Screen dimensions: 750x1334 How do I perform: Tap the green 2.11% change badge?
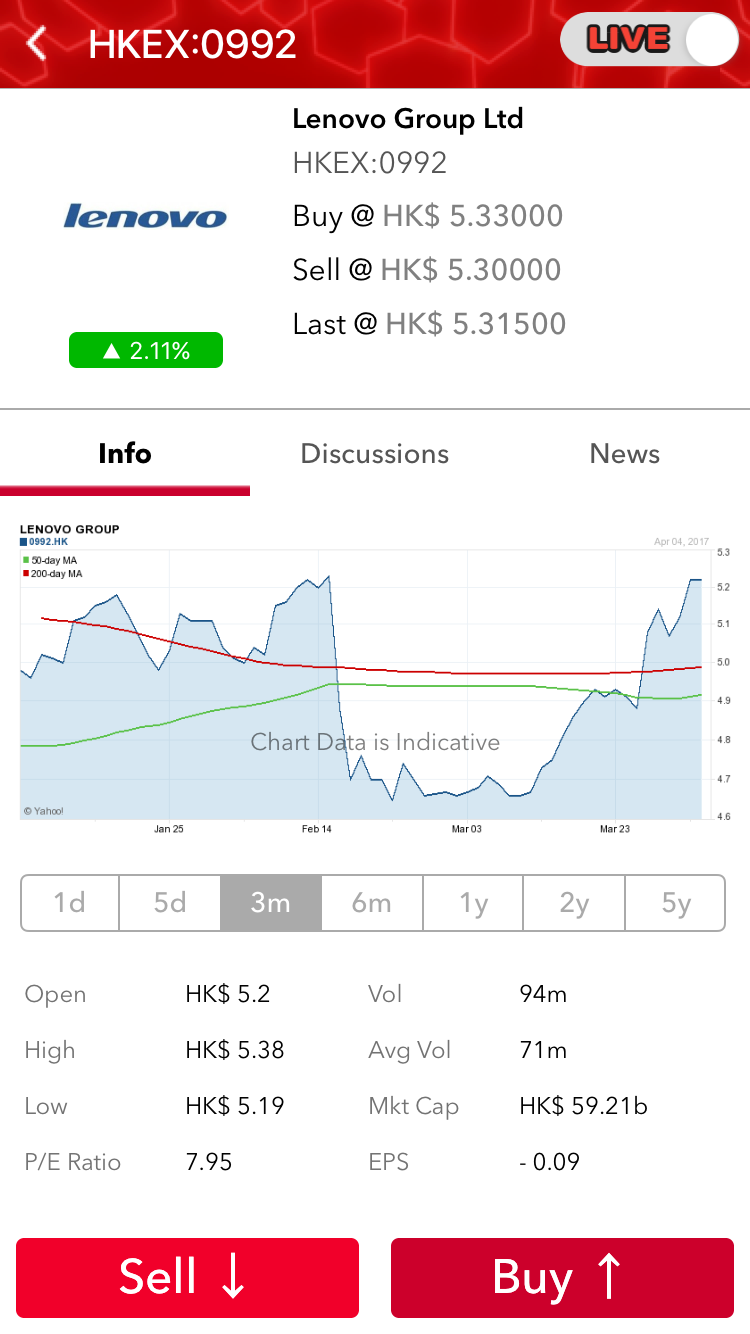[x=146, y=351]
